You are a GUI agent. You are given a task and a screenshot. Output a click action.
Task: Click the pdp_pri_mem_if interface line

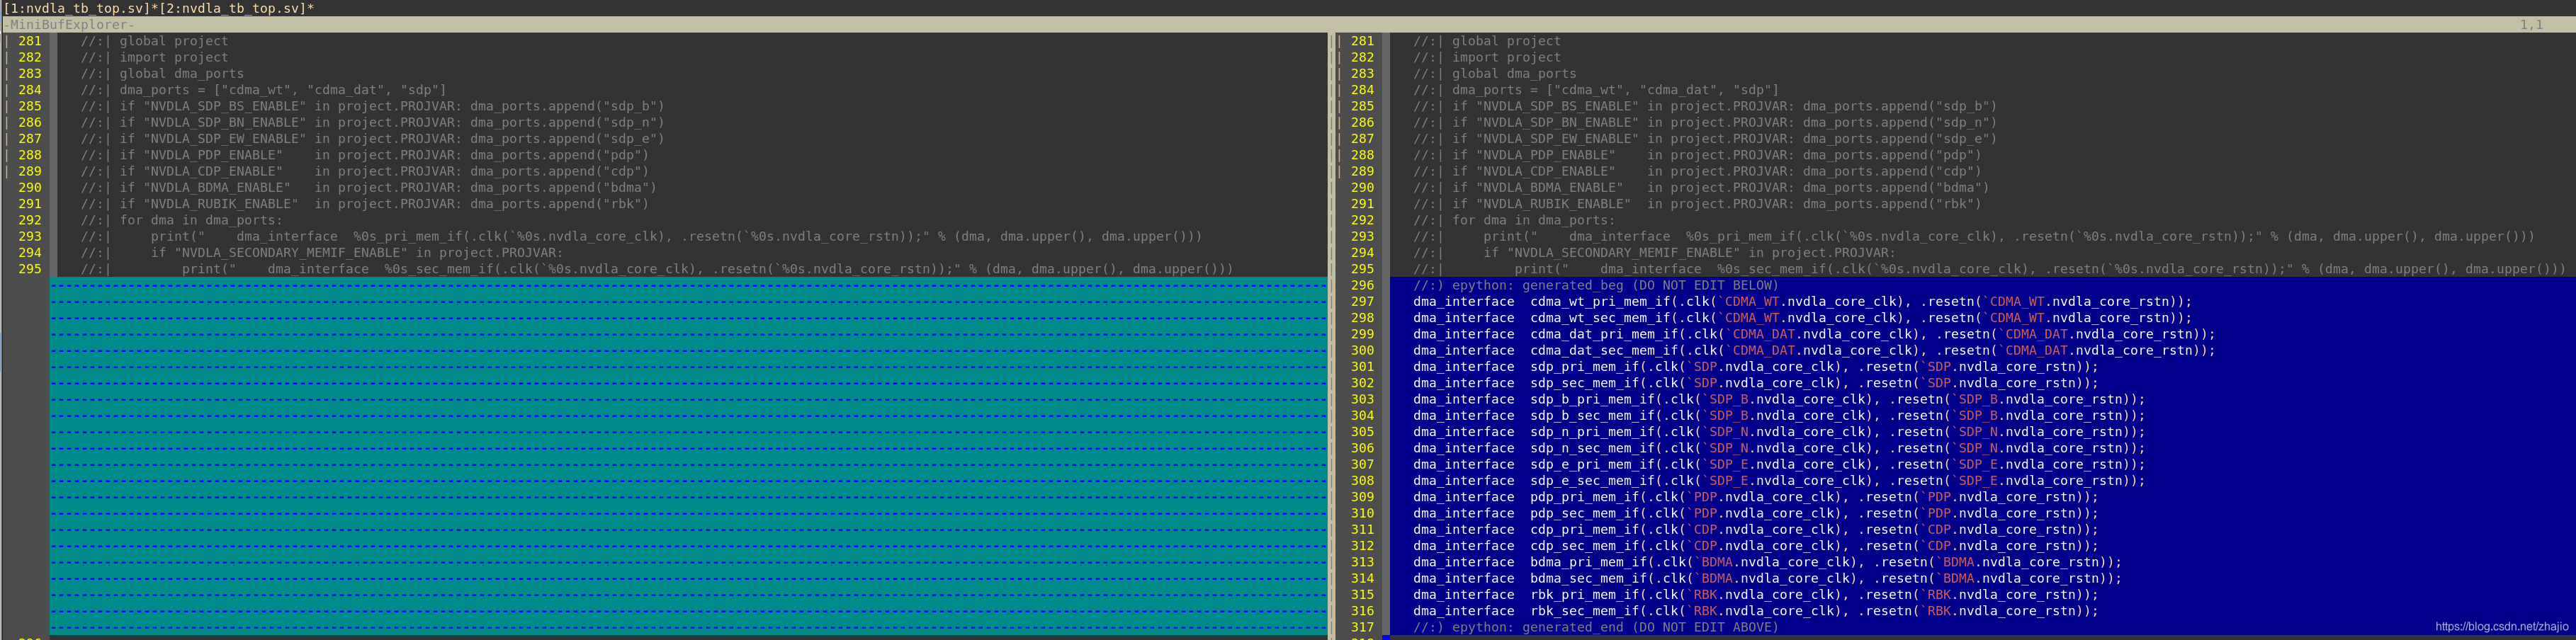coord(1756,497)
